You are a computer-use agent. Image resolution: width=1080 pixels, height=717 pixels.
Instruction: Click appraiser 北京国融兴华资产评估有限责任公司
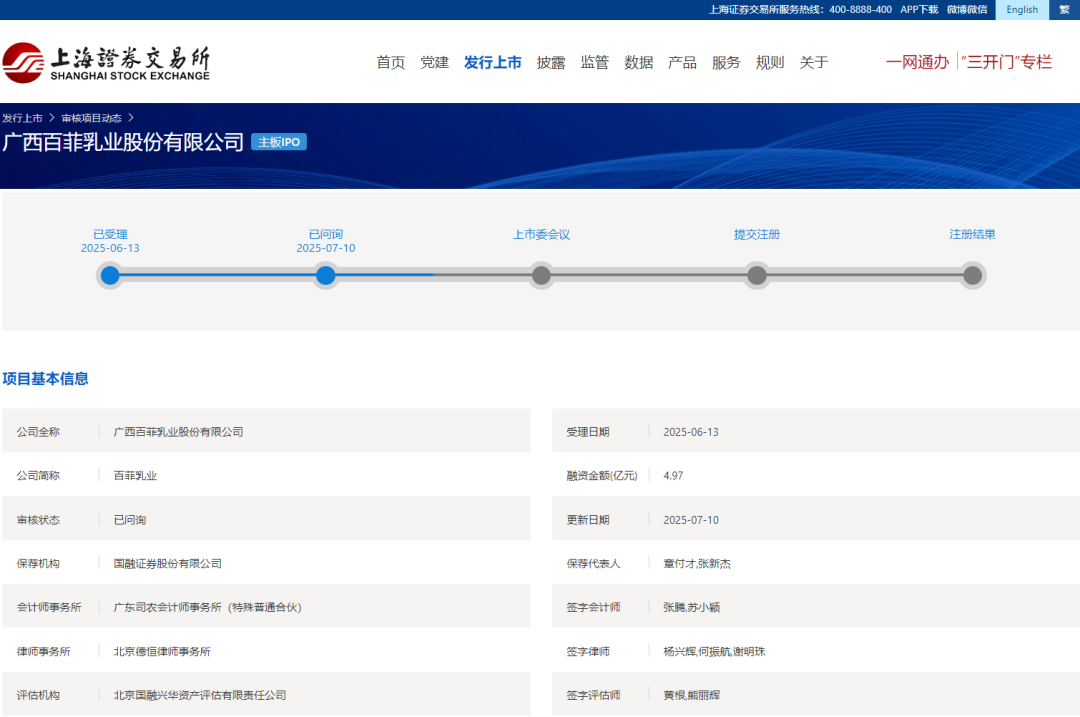(x=200, y=696)
